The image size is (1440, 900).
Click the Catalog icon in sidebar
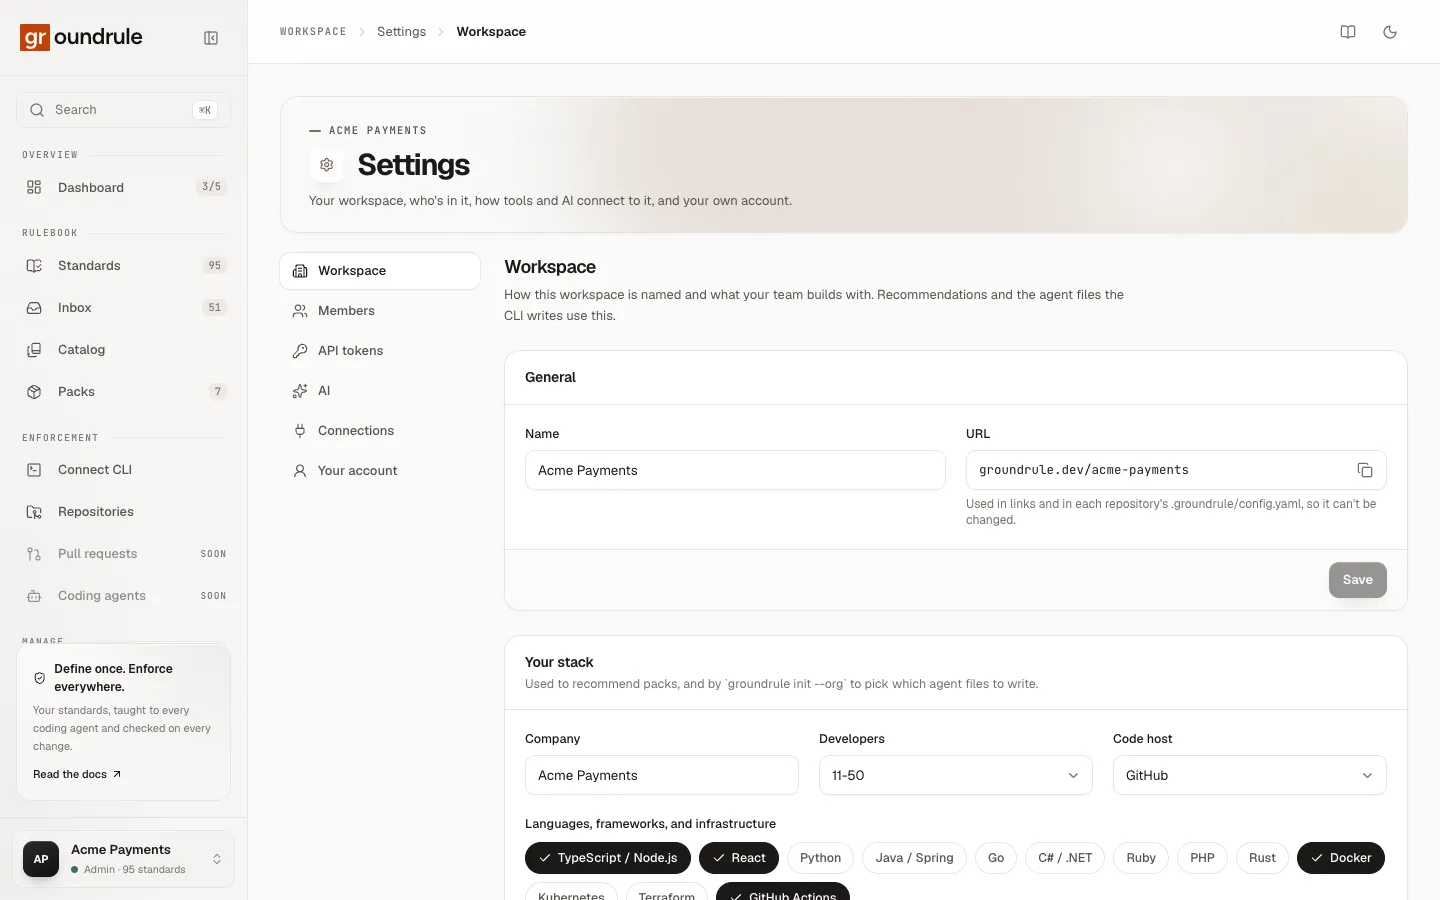[34, 350]
